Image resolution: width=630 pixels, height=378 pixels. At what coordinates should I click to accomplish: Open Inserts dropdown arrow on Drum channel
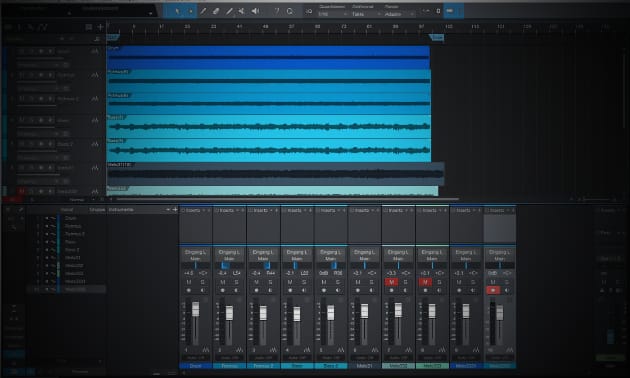point(203,210)
